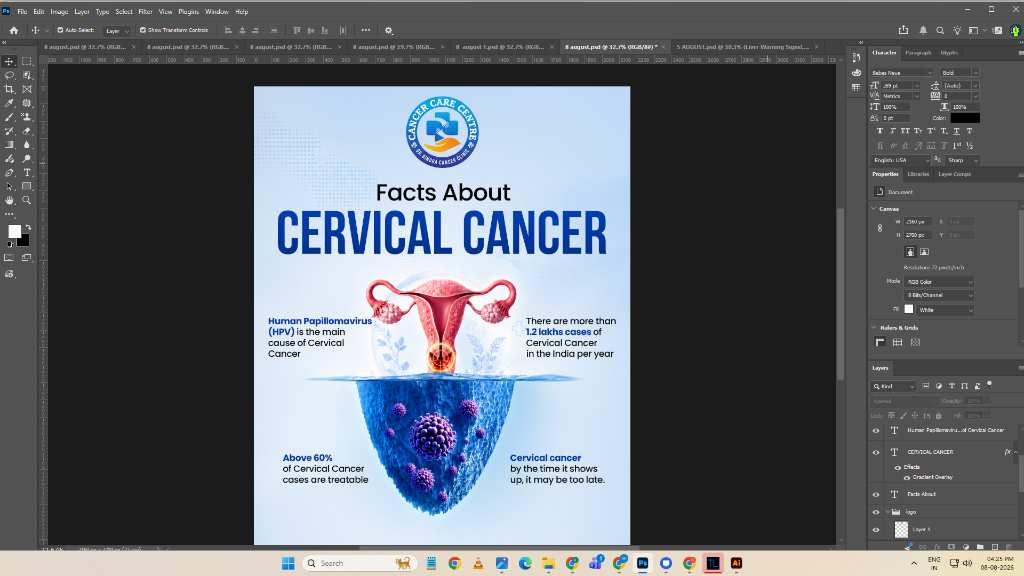The image size is (1024, 576).
Task: Select the Horizontal Type tool
Action: [27, 172]
